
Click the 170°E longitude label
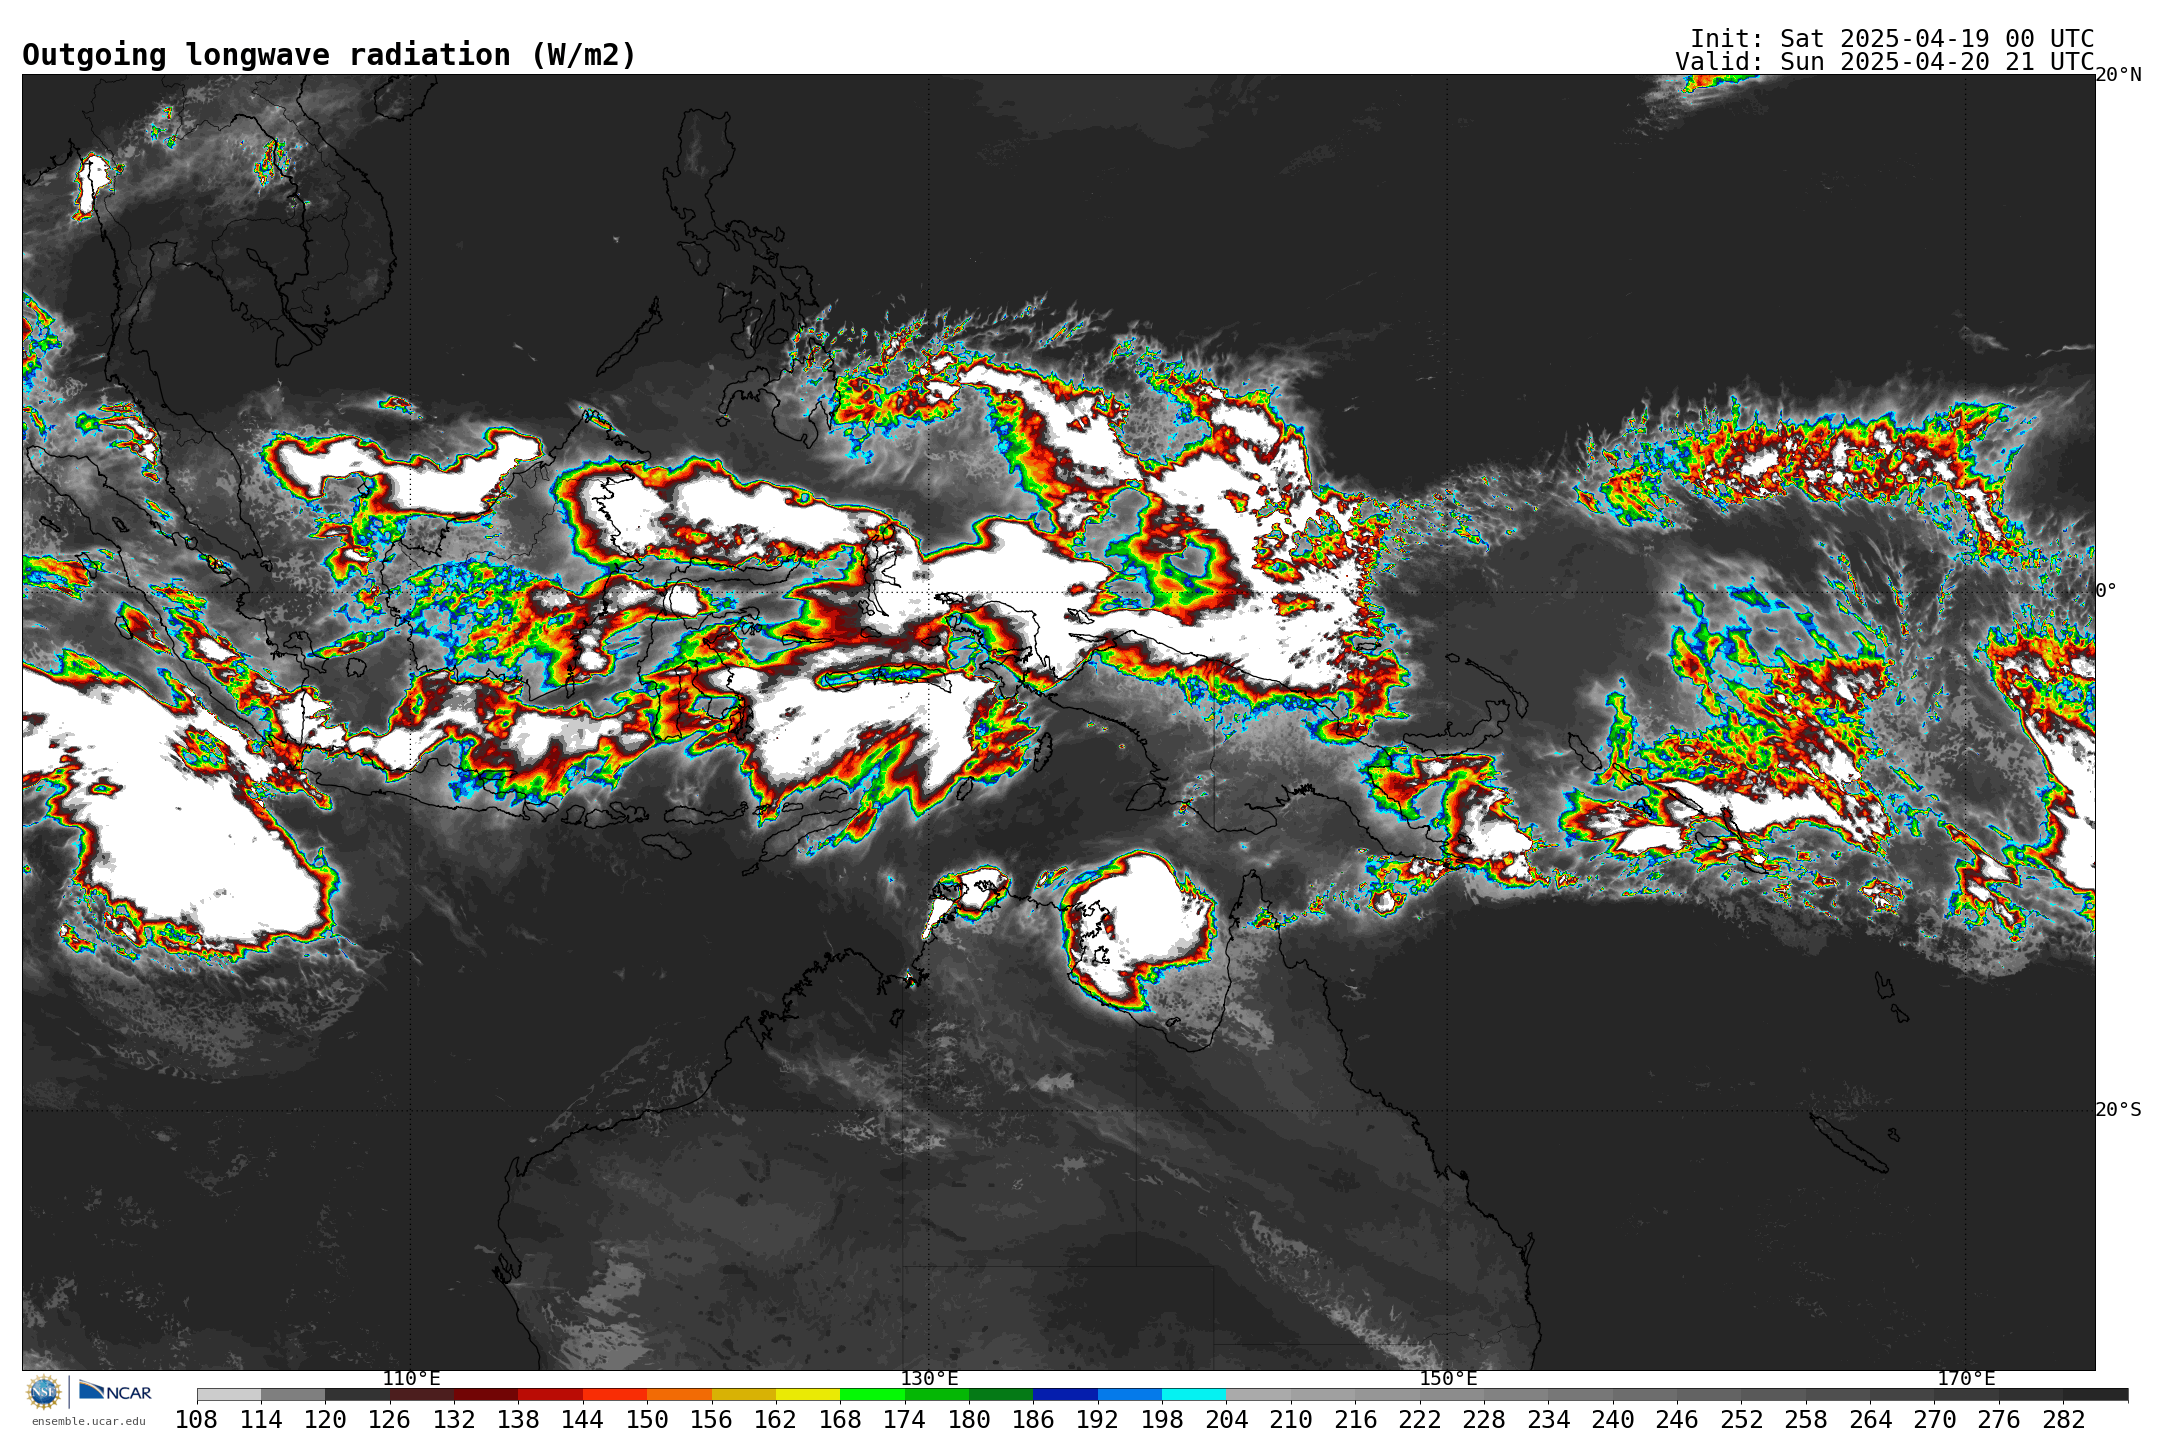pos(1966,1379)
